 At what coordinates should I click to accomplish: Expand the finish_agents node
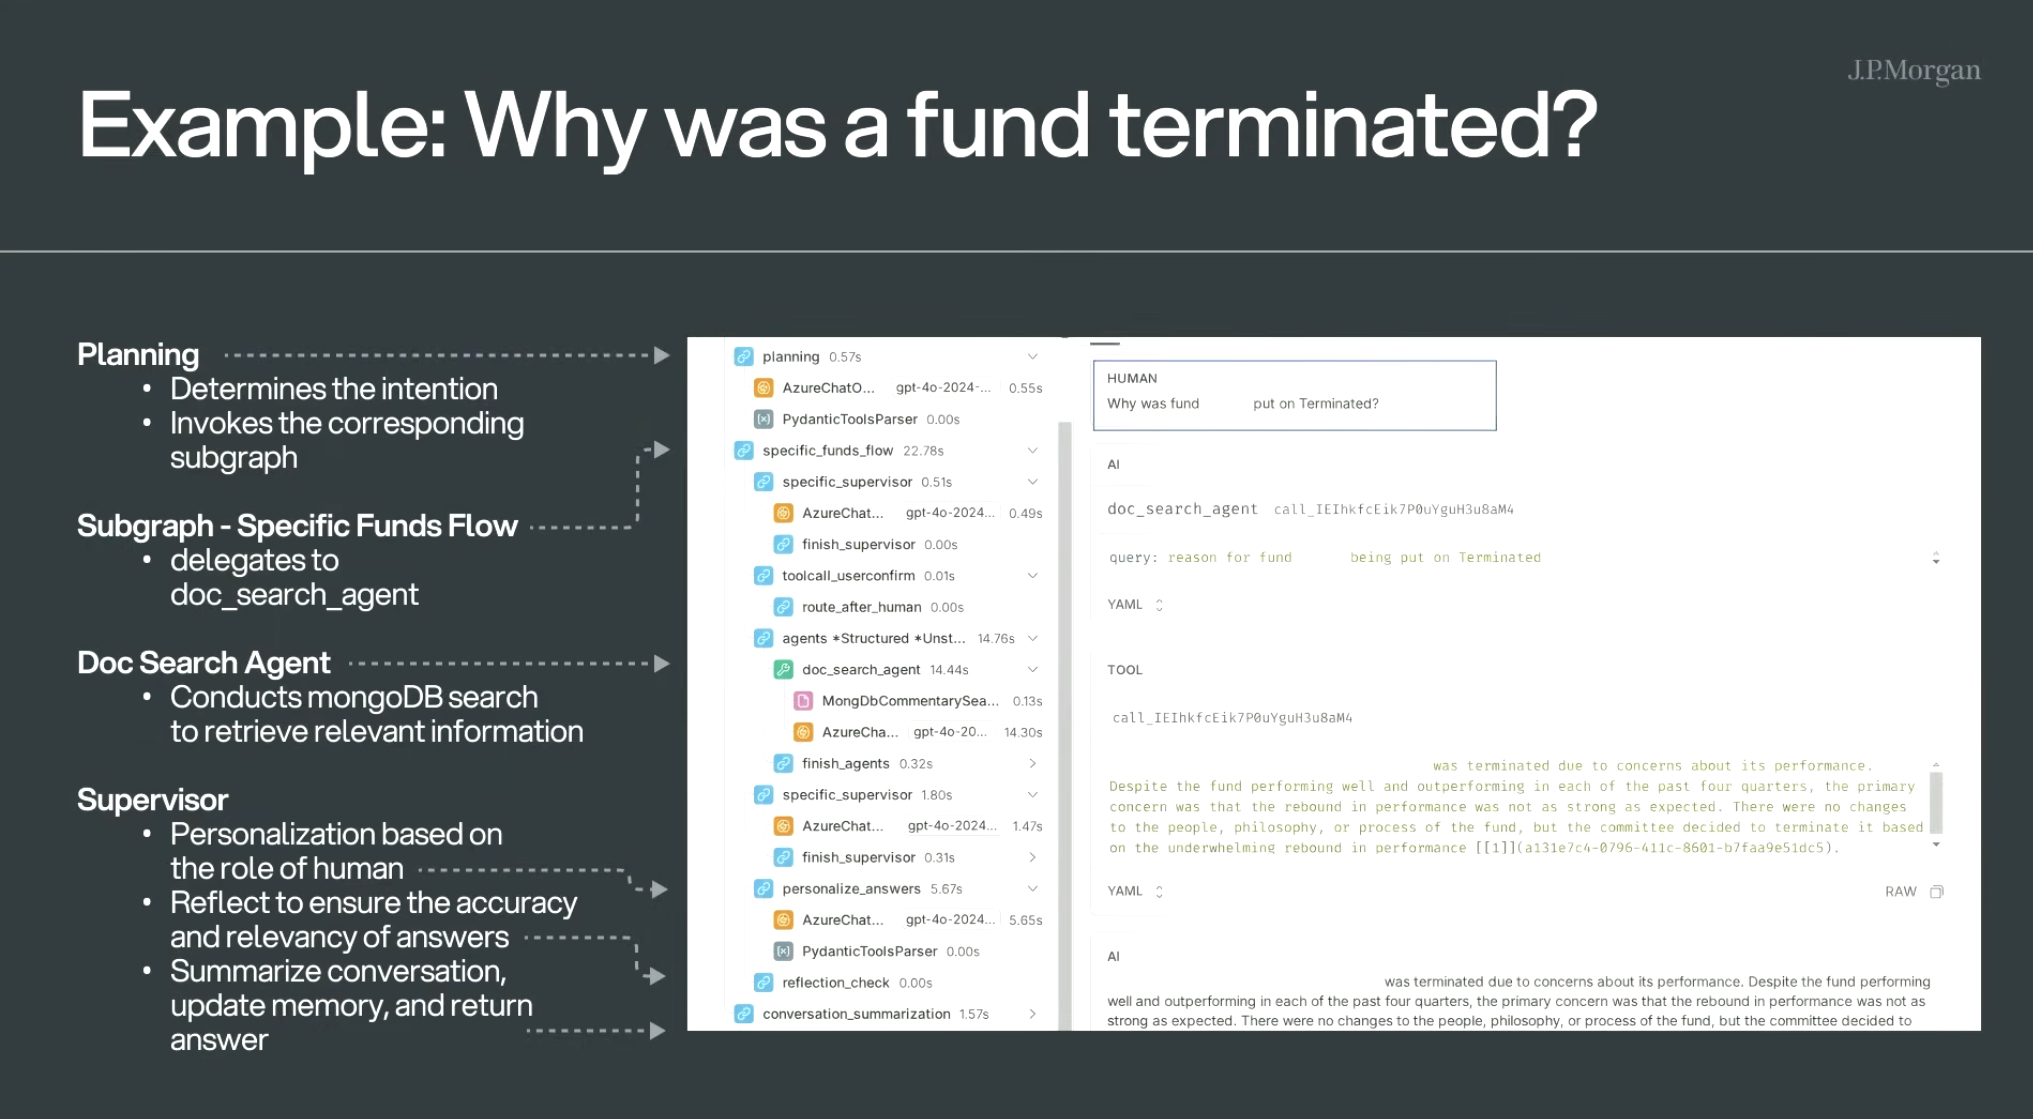click(x=1033, y=764)
